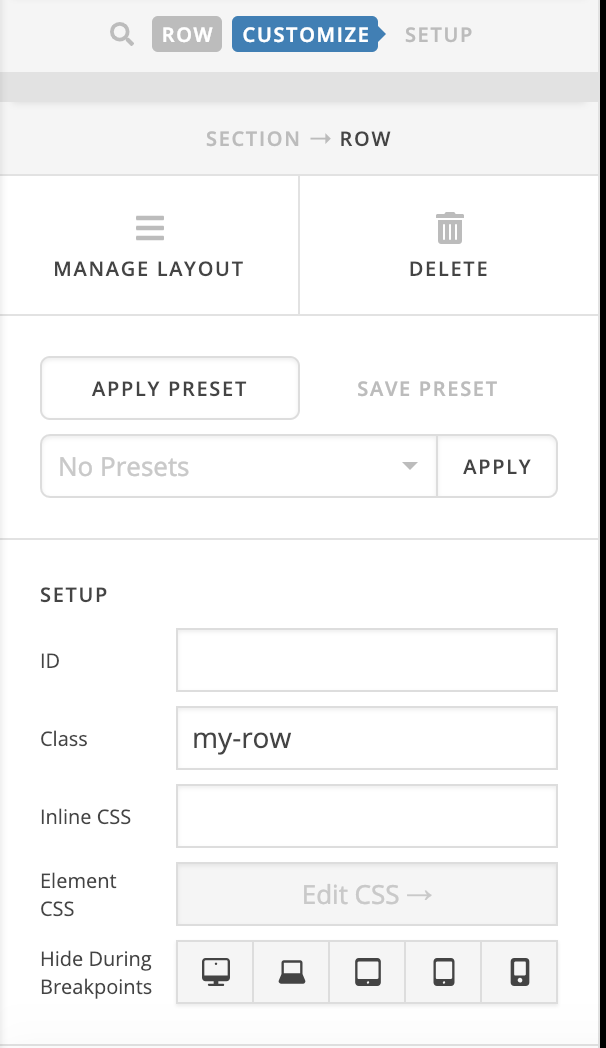Click the Class field containing my-row
Viewport: 606px width, 1048px height.
[367, 738]
